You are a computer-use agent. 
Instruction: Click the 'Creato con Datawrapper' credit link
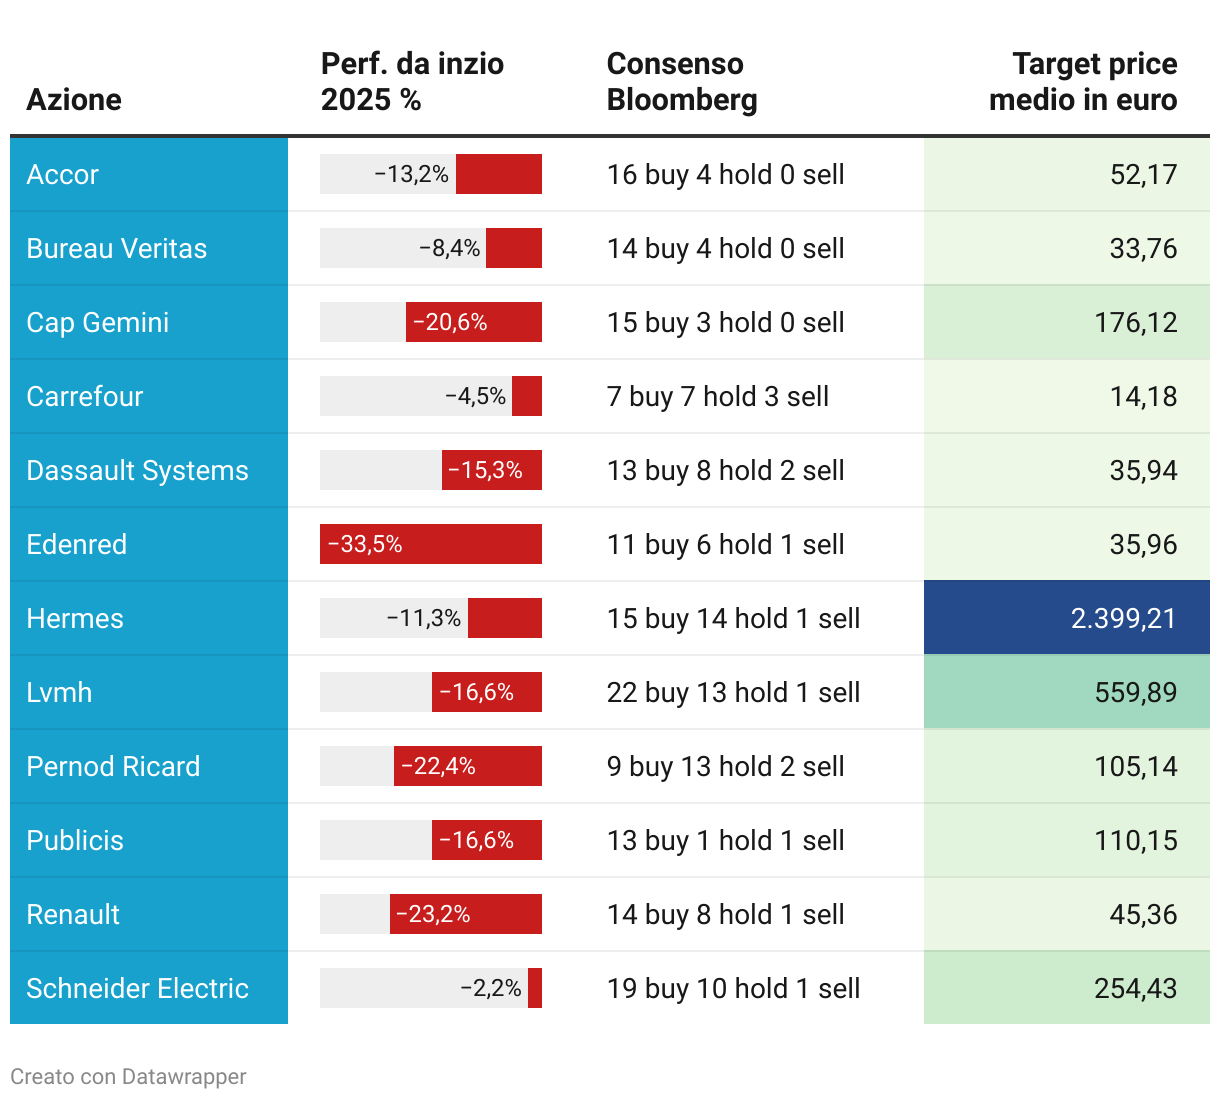(128, 1077)
